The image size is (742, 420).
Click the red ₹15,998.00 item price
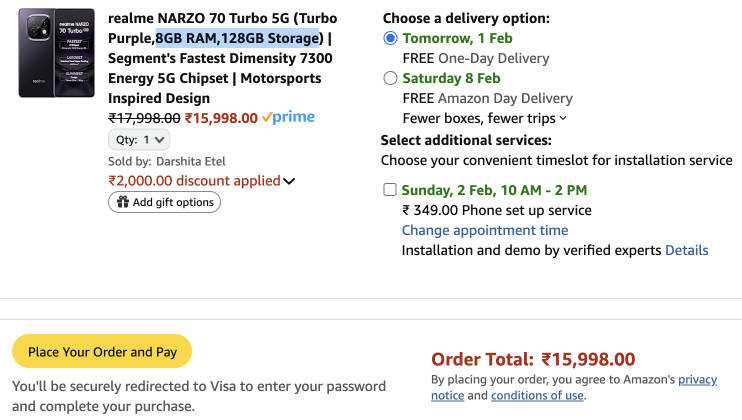coord(221,117)
